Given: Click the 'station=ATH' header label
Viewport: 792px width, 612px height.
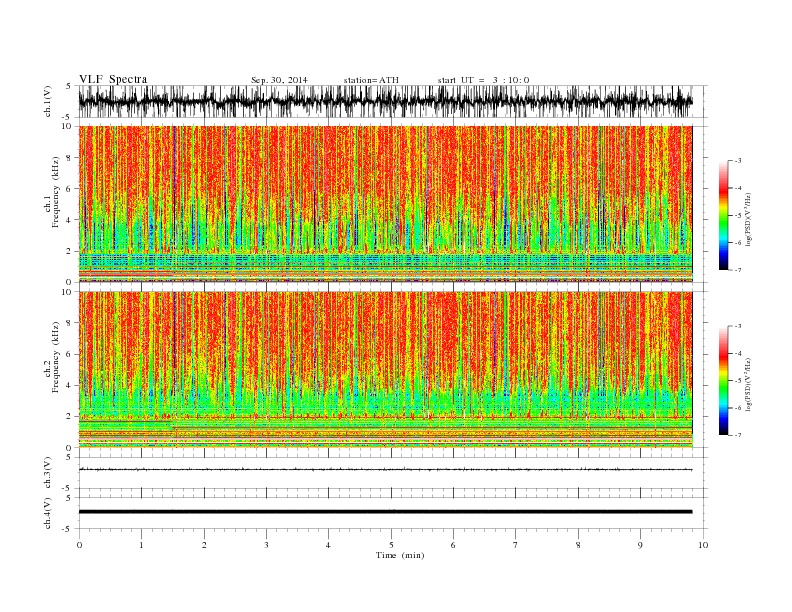Looking at the screenshot, I should pos(371,80).
